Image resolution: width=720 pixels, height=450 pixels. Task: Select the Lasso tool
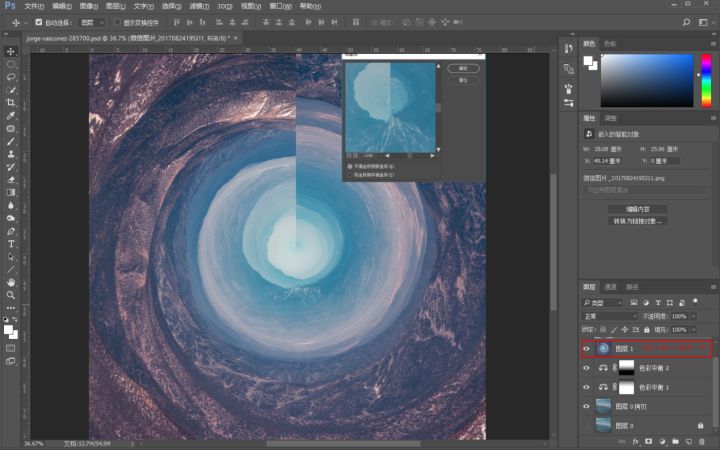click(x=11, y=77)
